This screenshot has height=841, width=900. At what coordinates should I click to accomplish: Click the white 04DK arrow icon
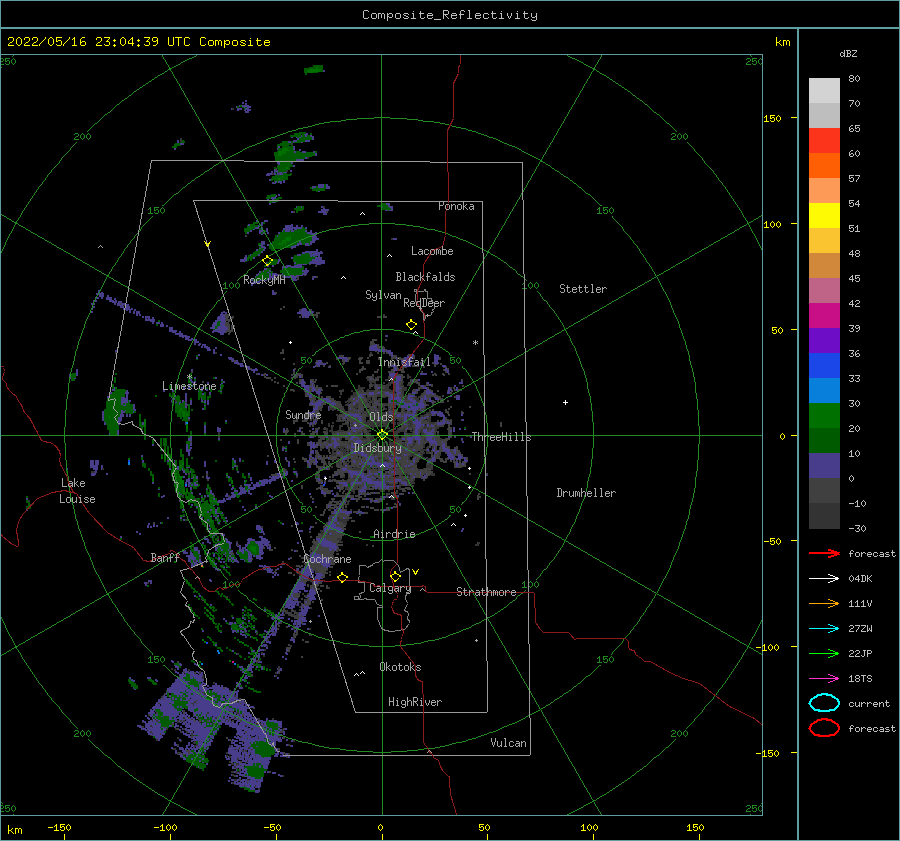pyautogui.click(x=824, y=578)
